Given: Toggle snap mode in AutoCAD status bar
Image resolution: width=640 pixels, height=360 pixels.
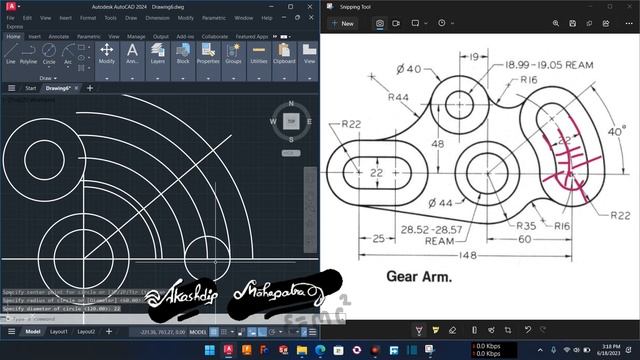Looking at the screenshot, I should pos(224,332).
